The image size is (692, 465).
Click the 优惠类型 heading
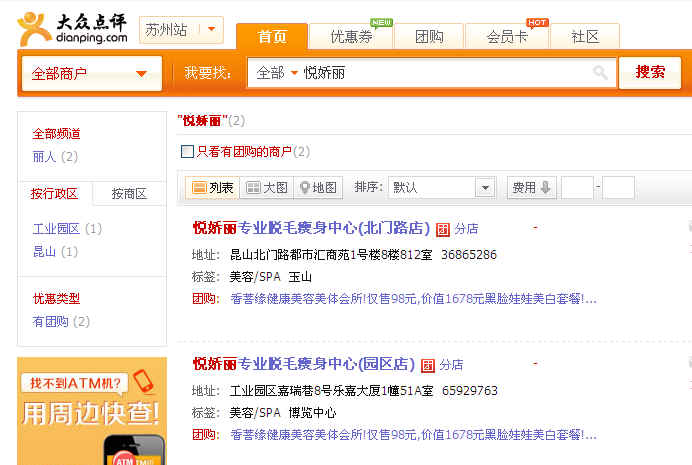tap(56, 299)
